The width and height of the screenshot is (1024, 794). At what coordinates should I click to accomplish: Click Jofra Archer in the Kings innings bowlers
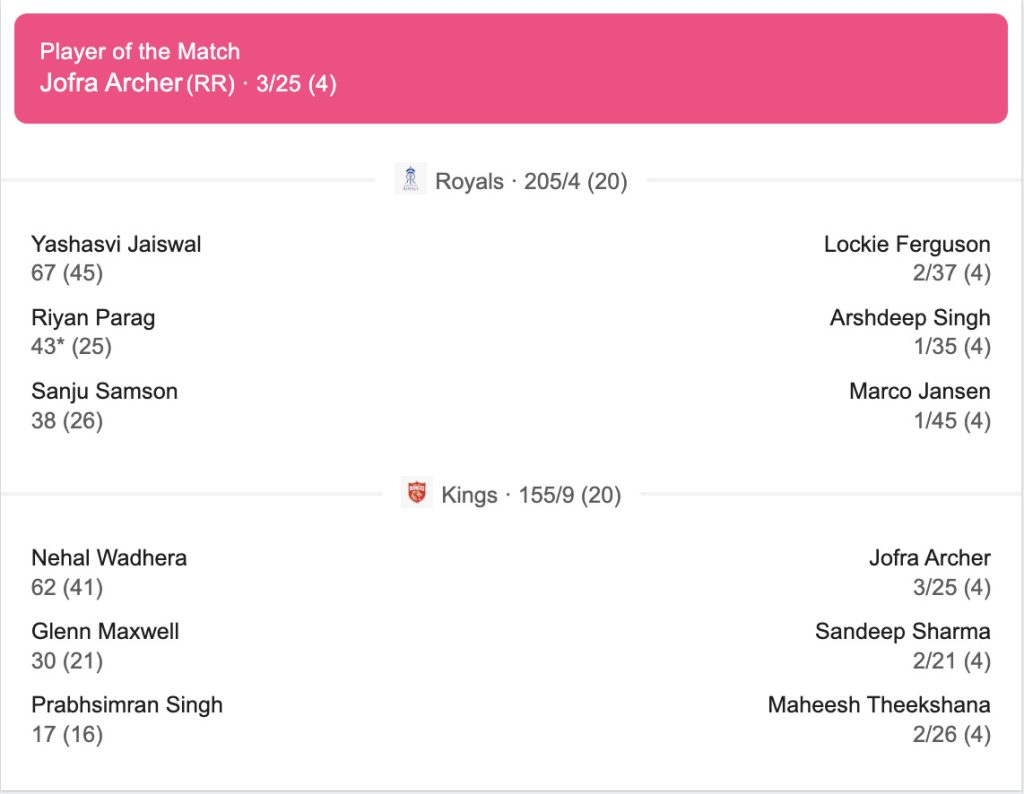(x=930, y=558)
